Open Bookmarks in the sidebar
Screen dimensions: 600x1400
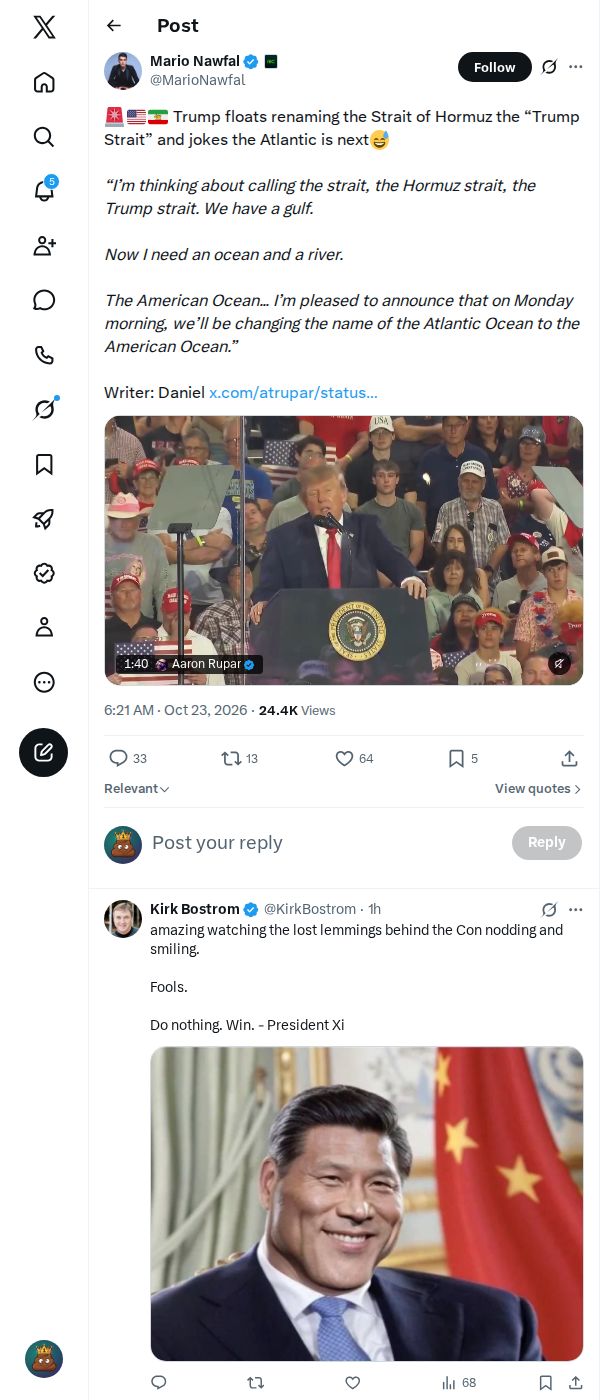[x=44, y=464]
